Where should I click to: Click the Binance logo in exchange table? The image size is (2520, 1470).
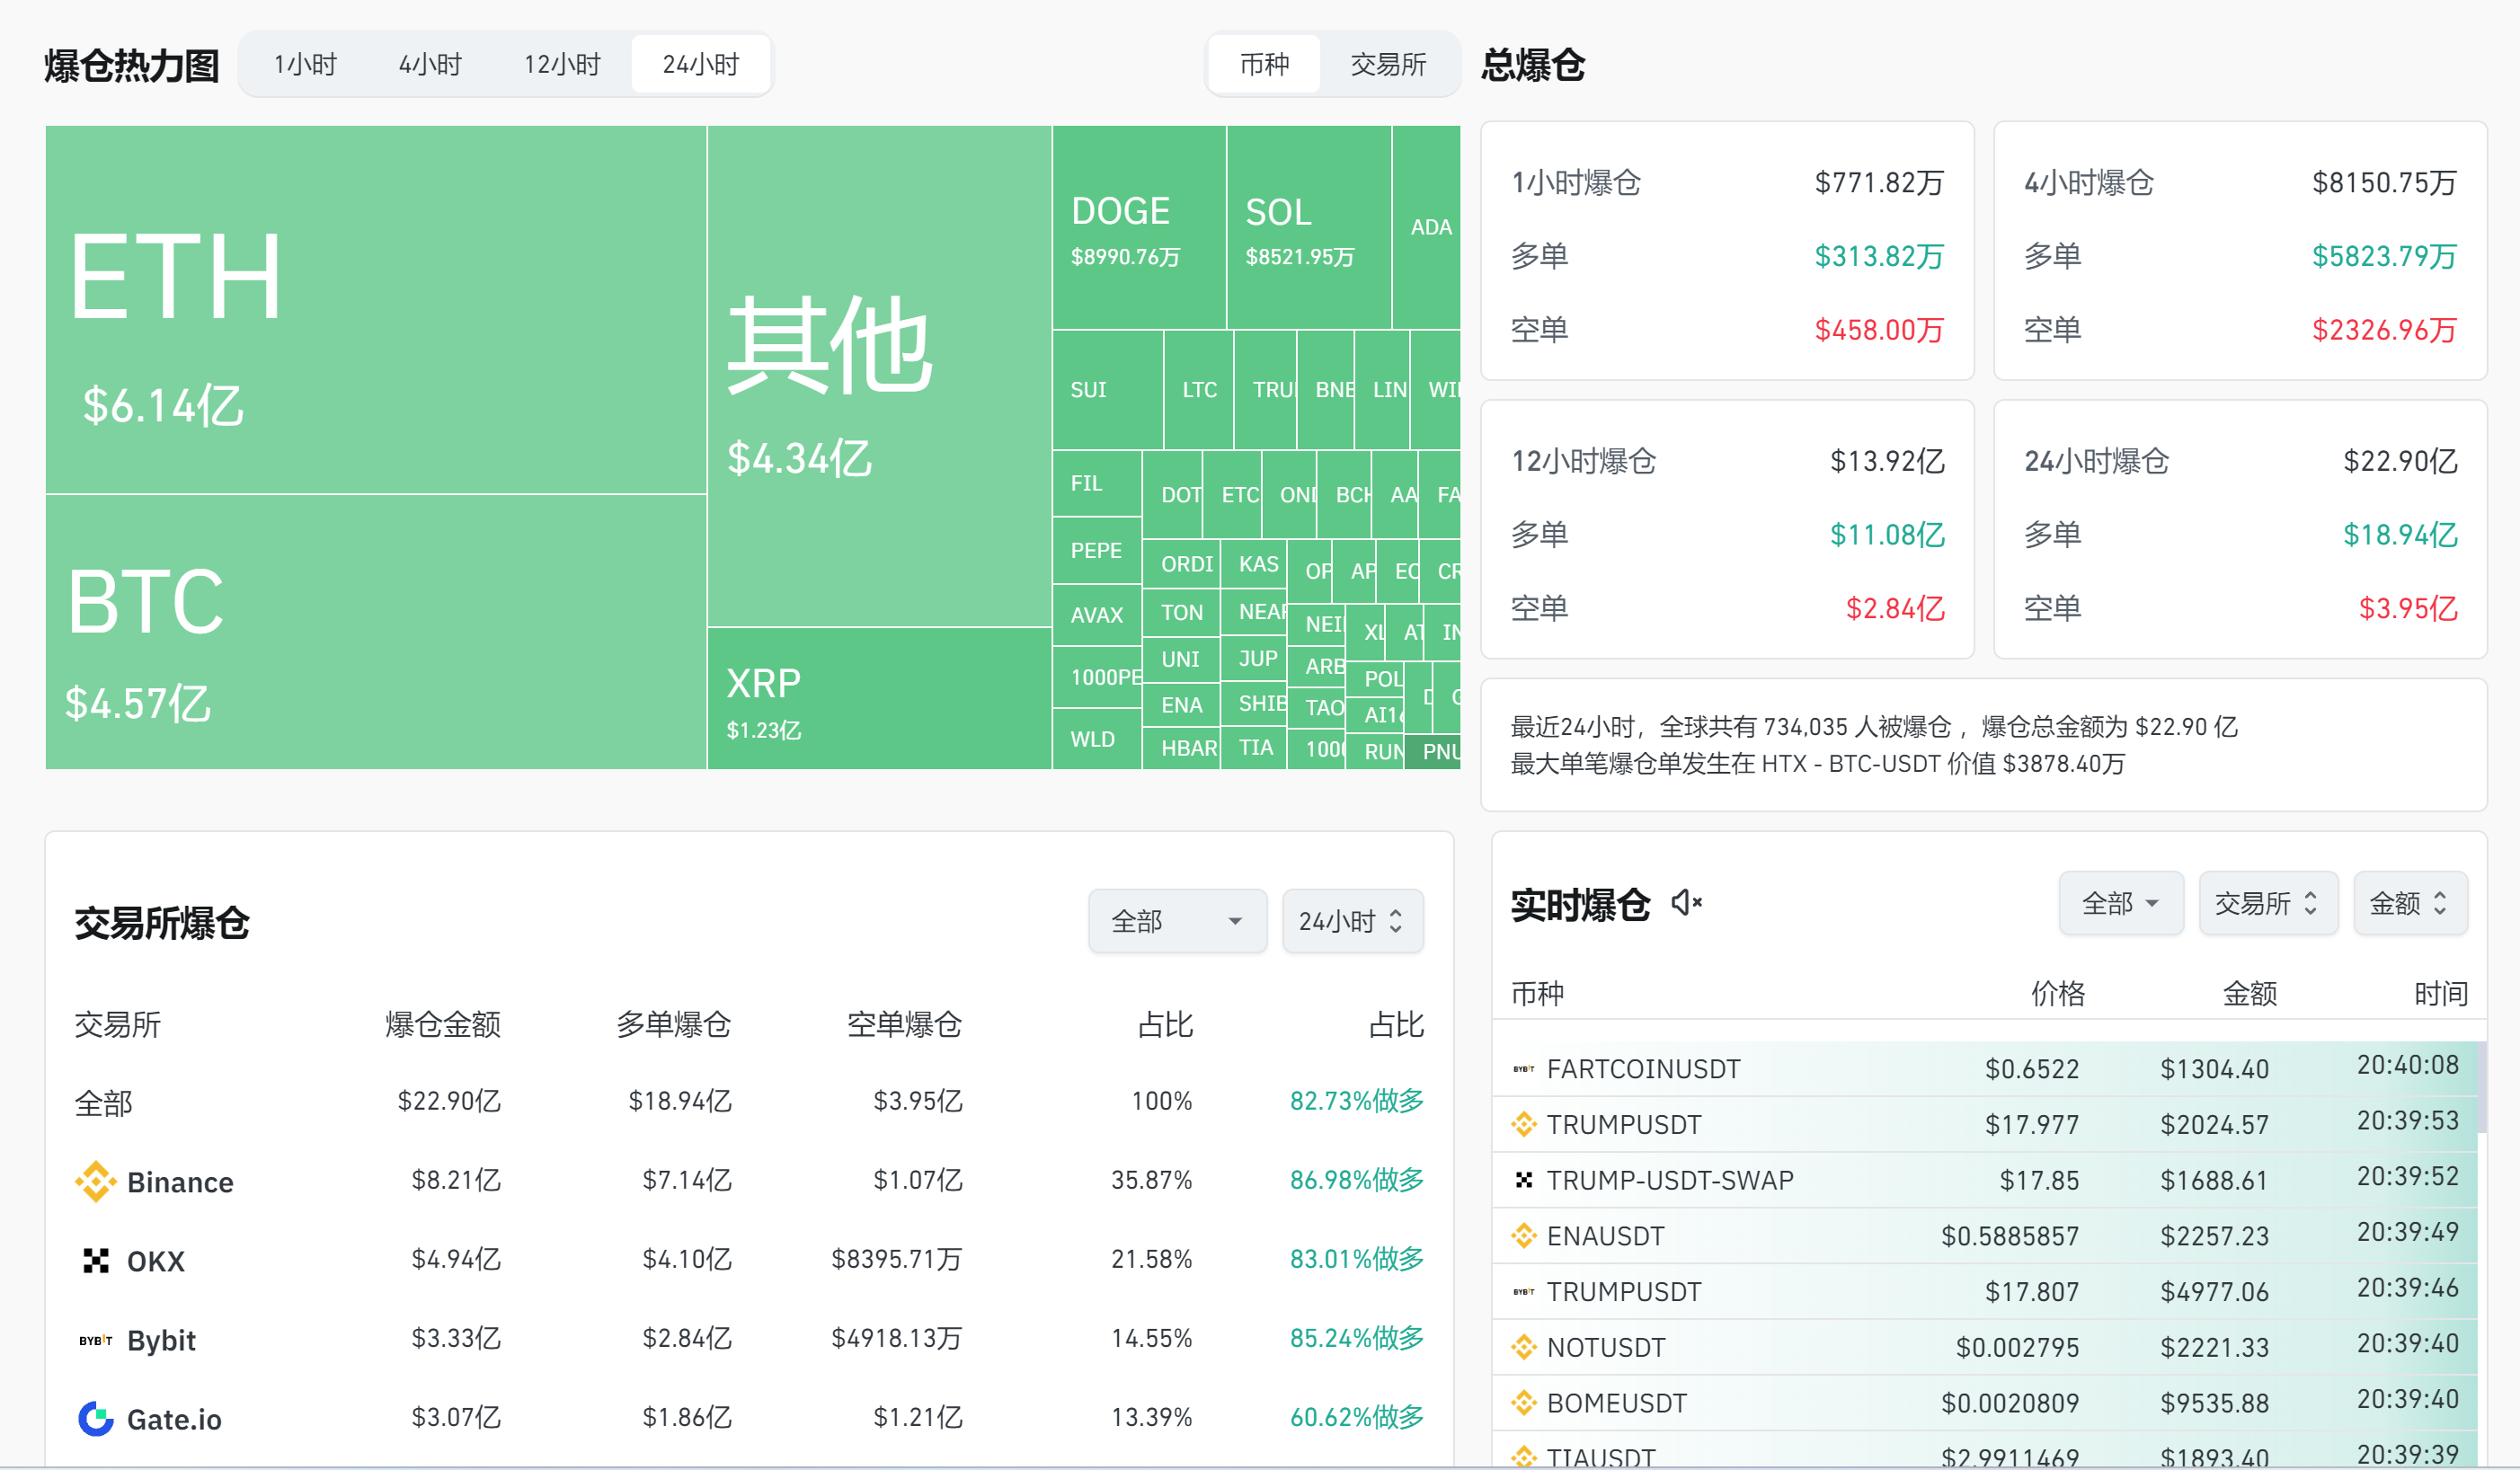click(96, 1181)
